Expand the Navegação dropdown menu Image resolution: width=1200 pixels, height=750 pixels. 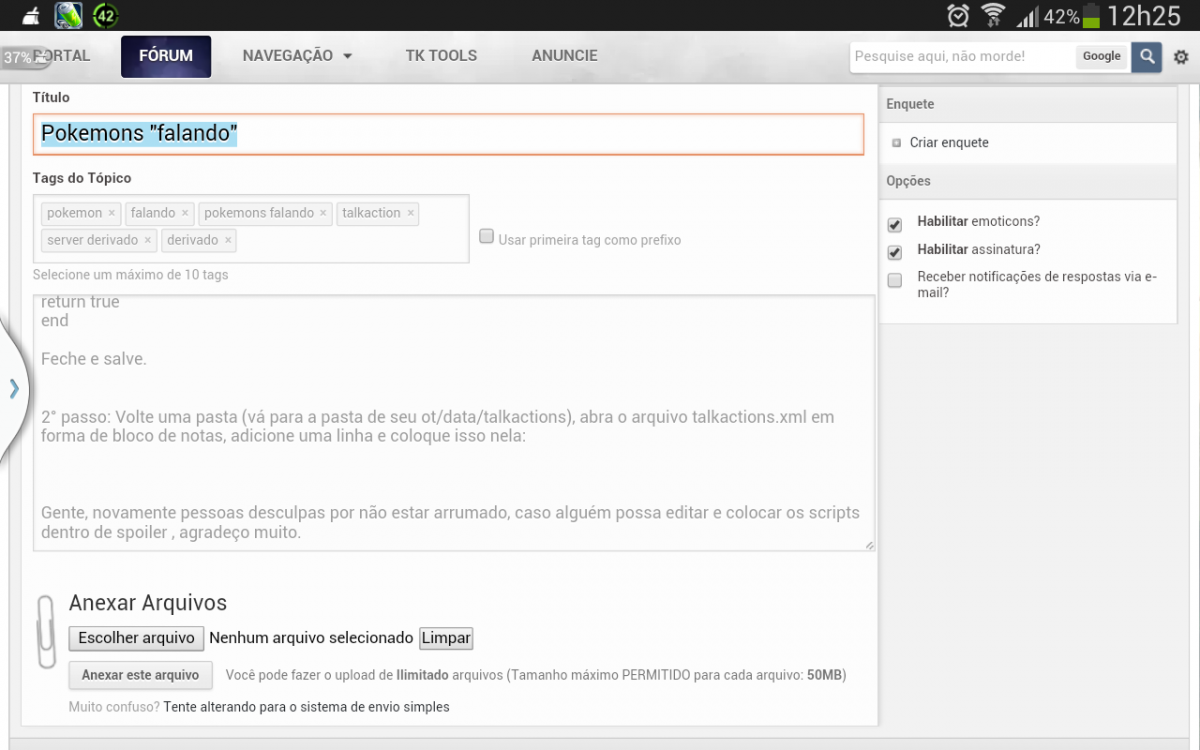[297, 56]
